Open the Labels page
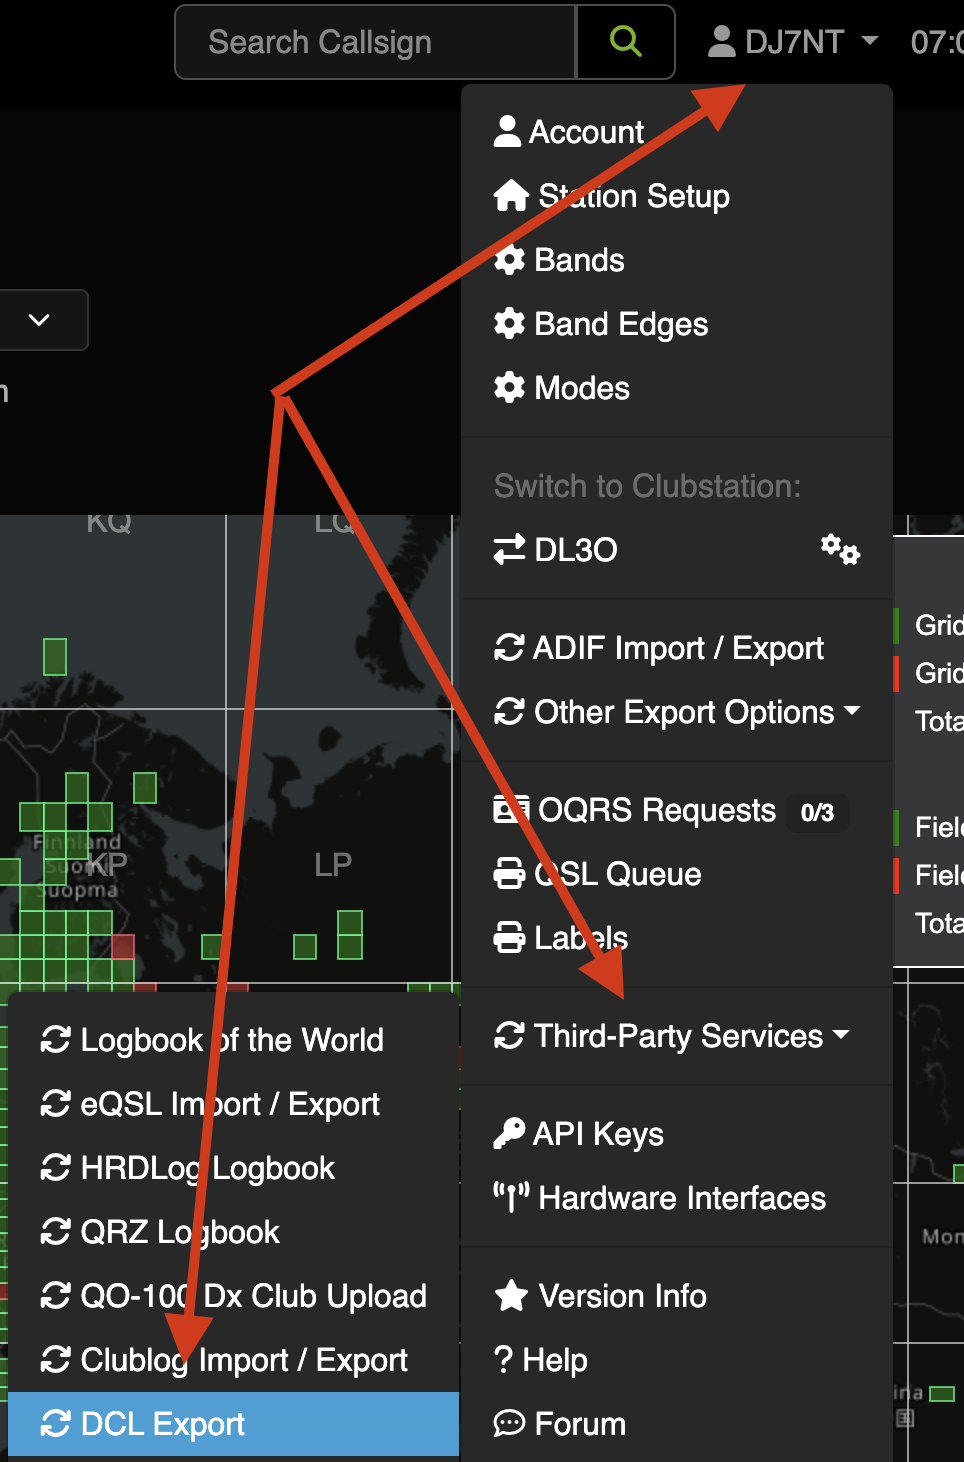Viewport: 964px width, 1462px height. (x=677, y=938)
